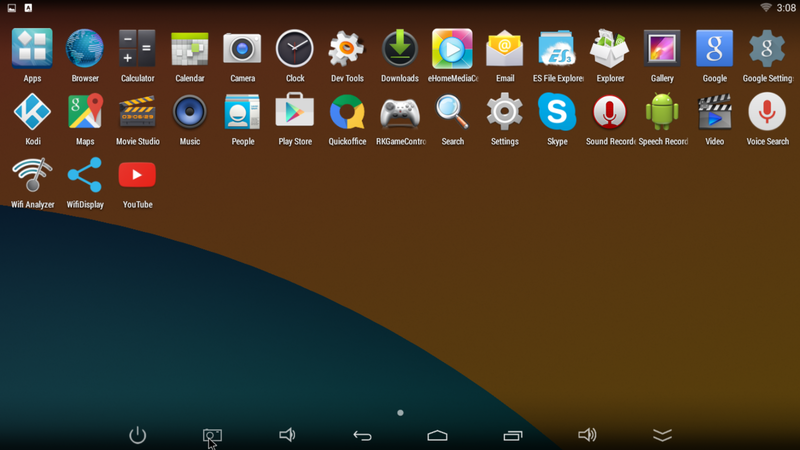Launch Skype
800x450 pixels.
(x=557, y=112)
